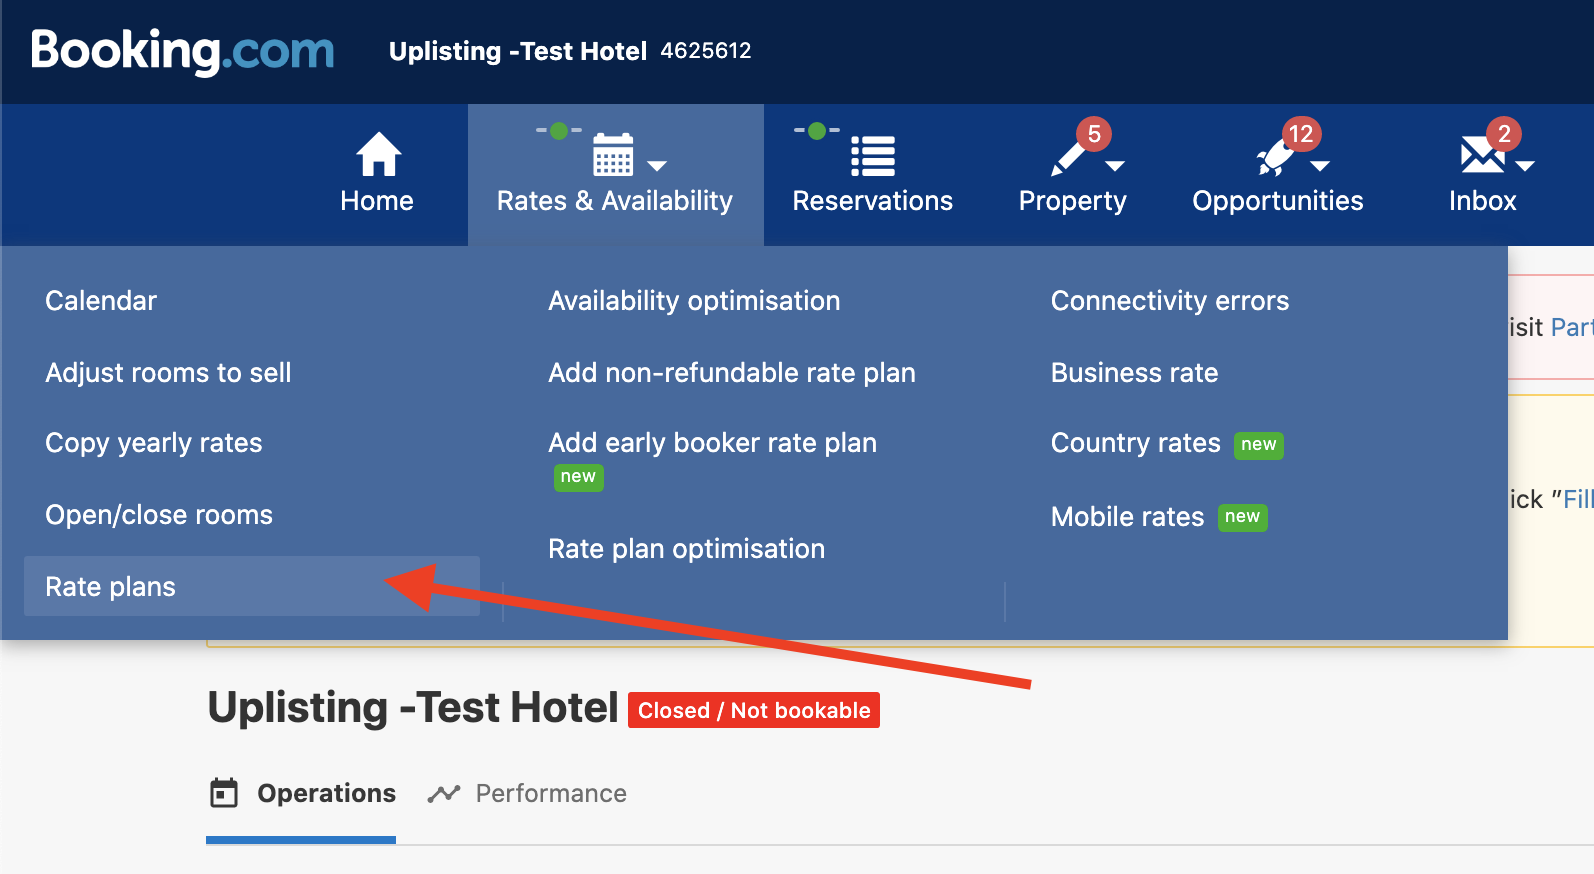The image size is (1594, 874).
Task: Click the property ID 4625612
Action: click(706, 51)
